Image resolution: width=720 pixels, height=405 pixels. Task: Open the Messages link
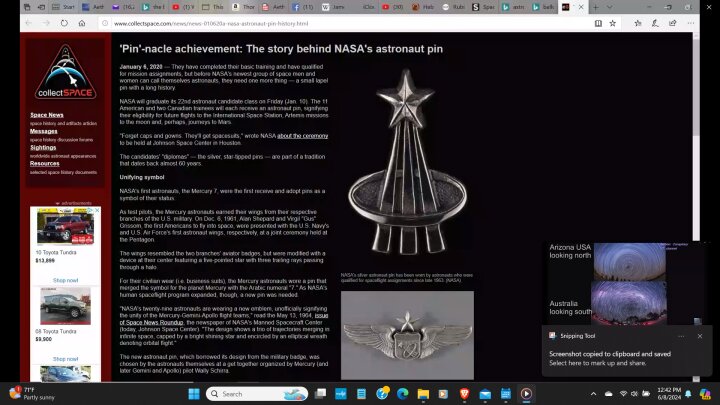(44, 131)
